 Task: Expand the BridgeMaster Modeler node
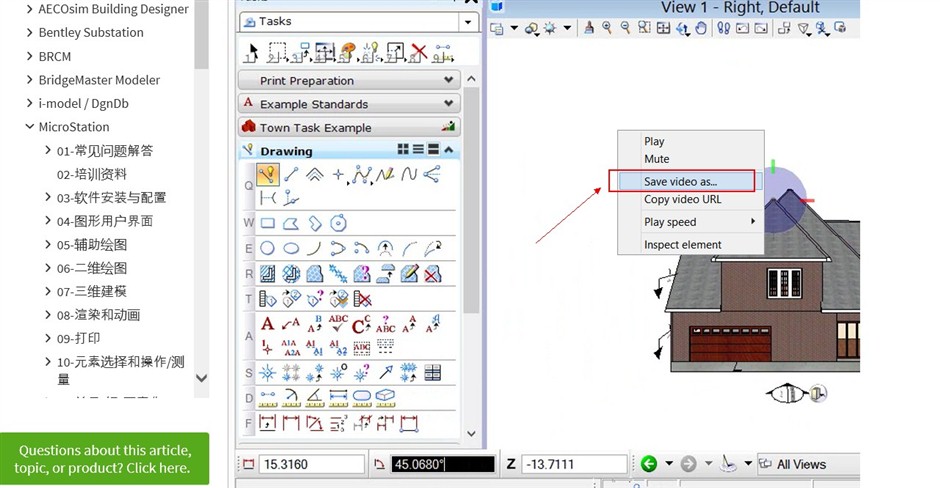click(29, 79)
